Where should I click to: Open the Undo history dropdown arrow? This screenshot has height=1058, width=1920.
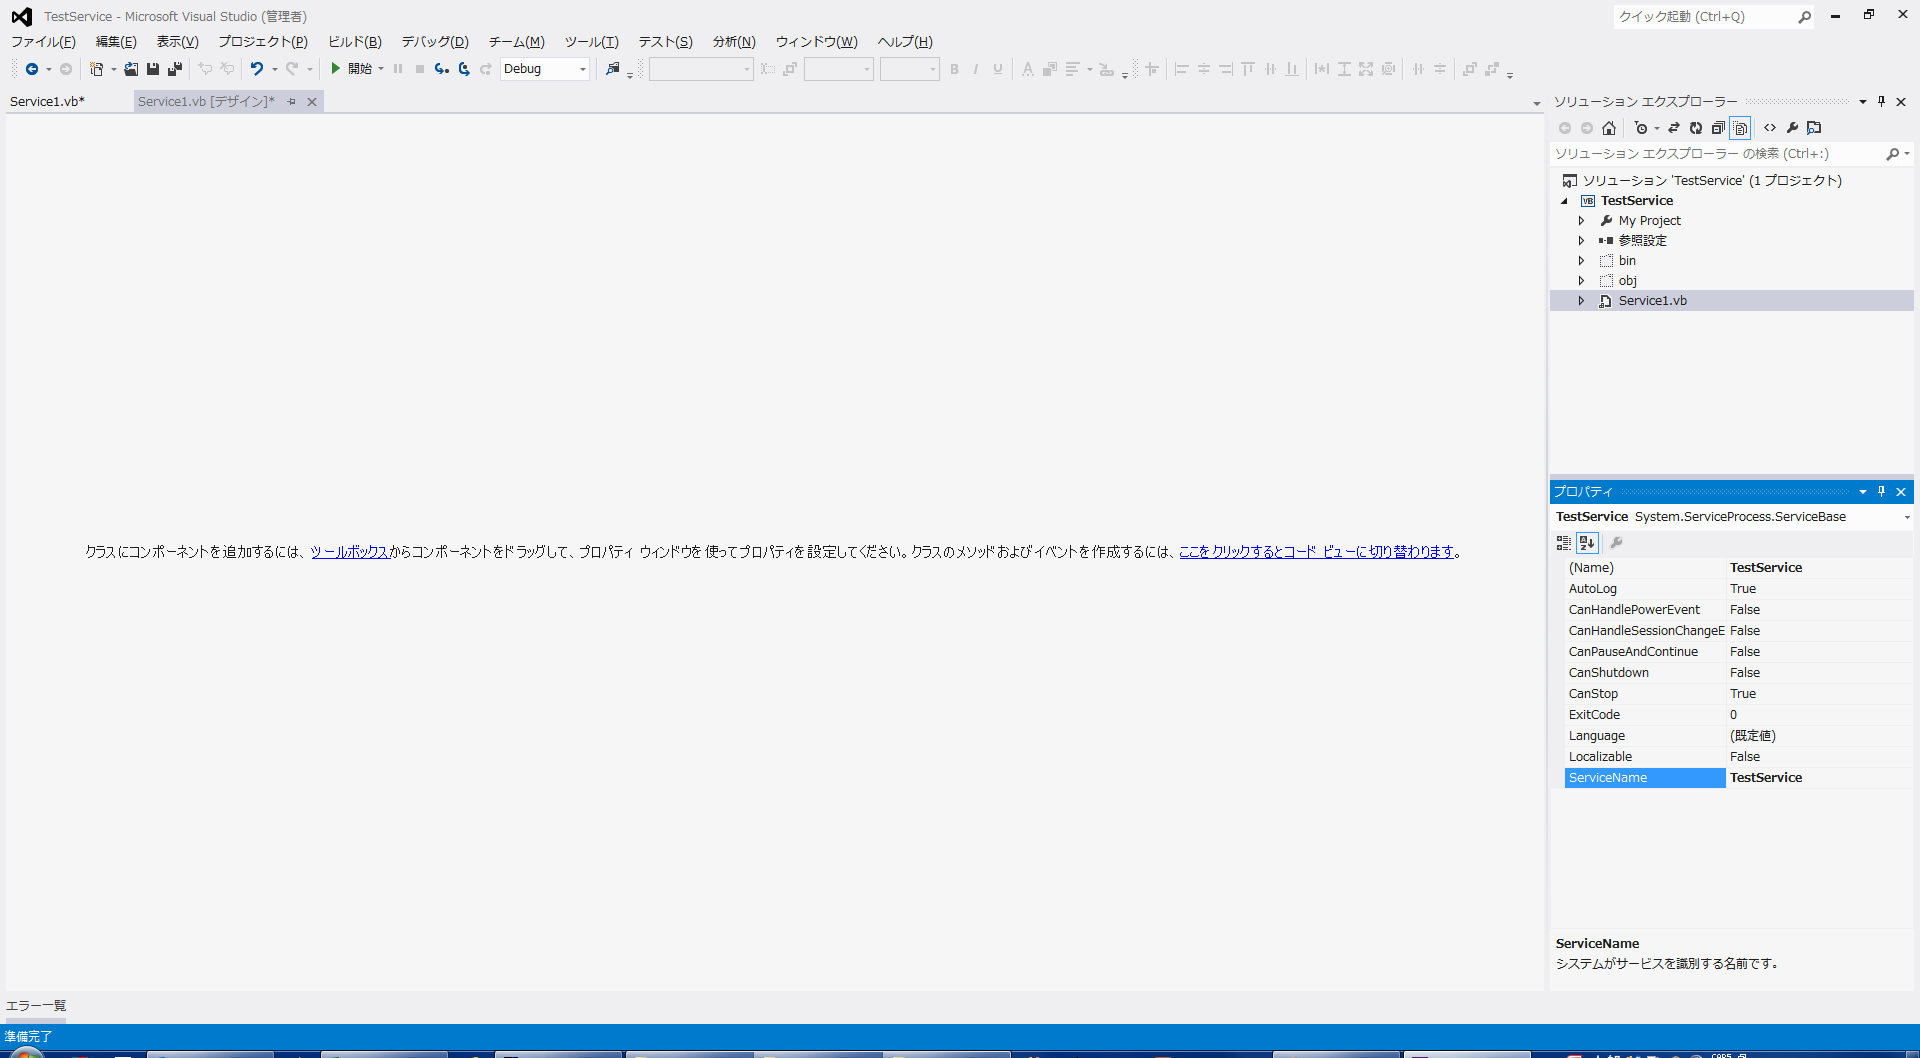(274, 69)
